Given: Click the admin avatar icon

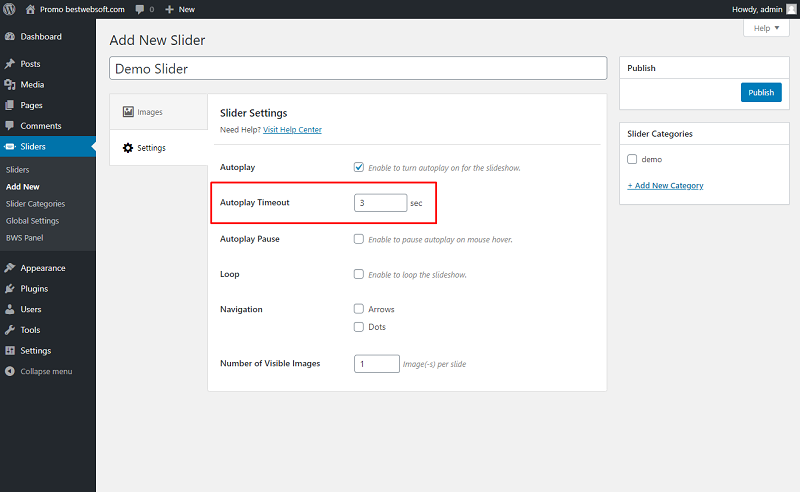Looking at the screenshot, I should (x=791, y=9).
